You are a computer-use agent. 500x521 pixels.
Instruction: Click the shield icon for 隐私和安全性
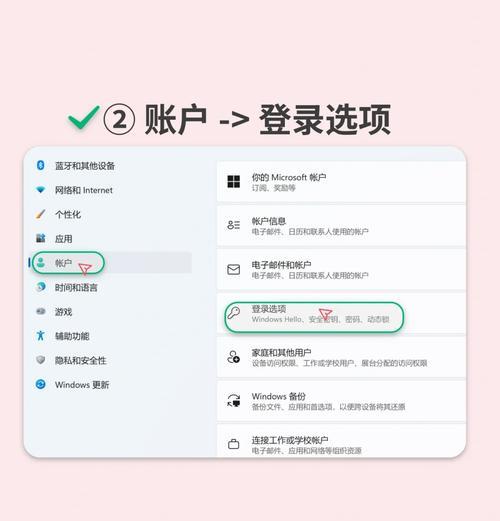pyautogui.click(x=41, y=360)
